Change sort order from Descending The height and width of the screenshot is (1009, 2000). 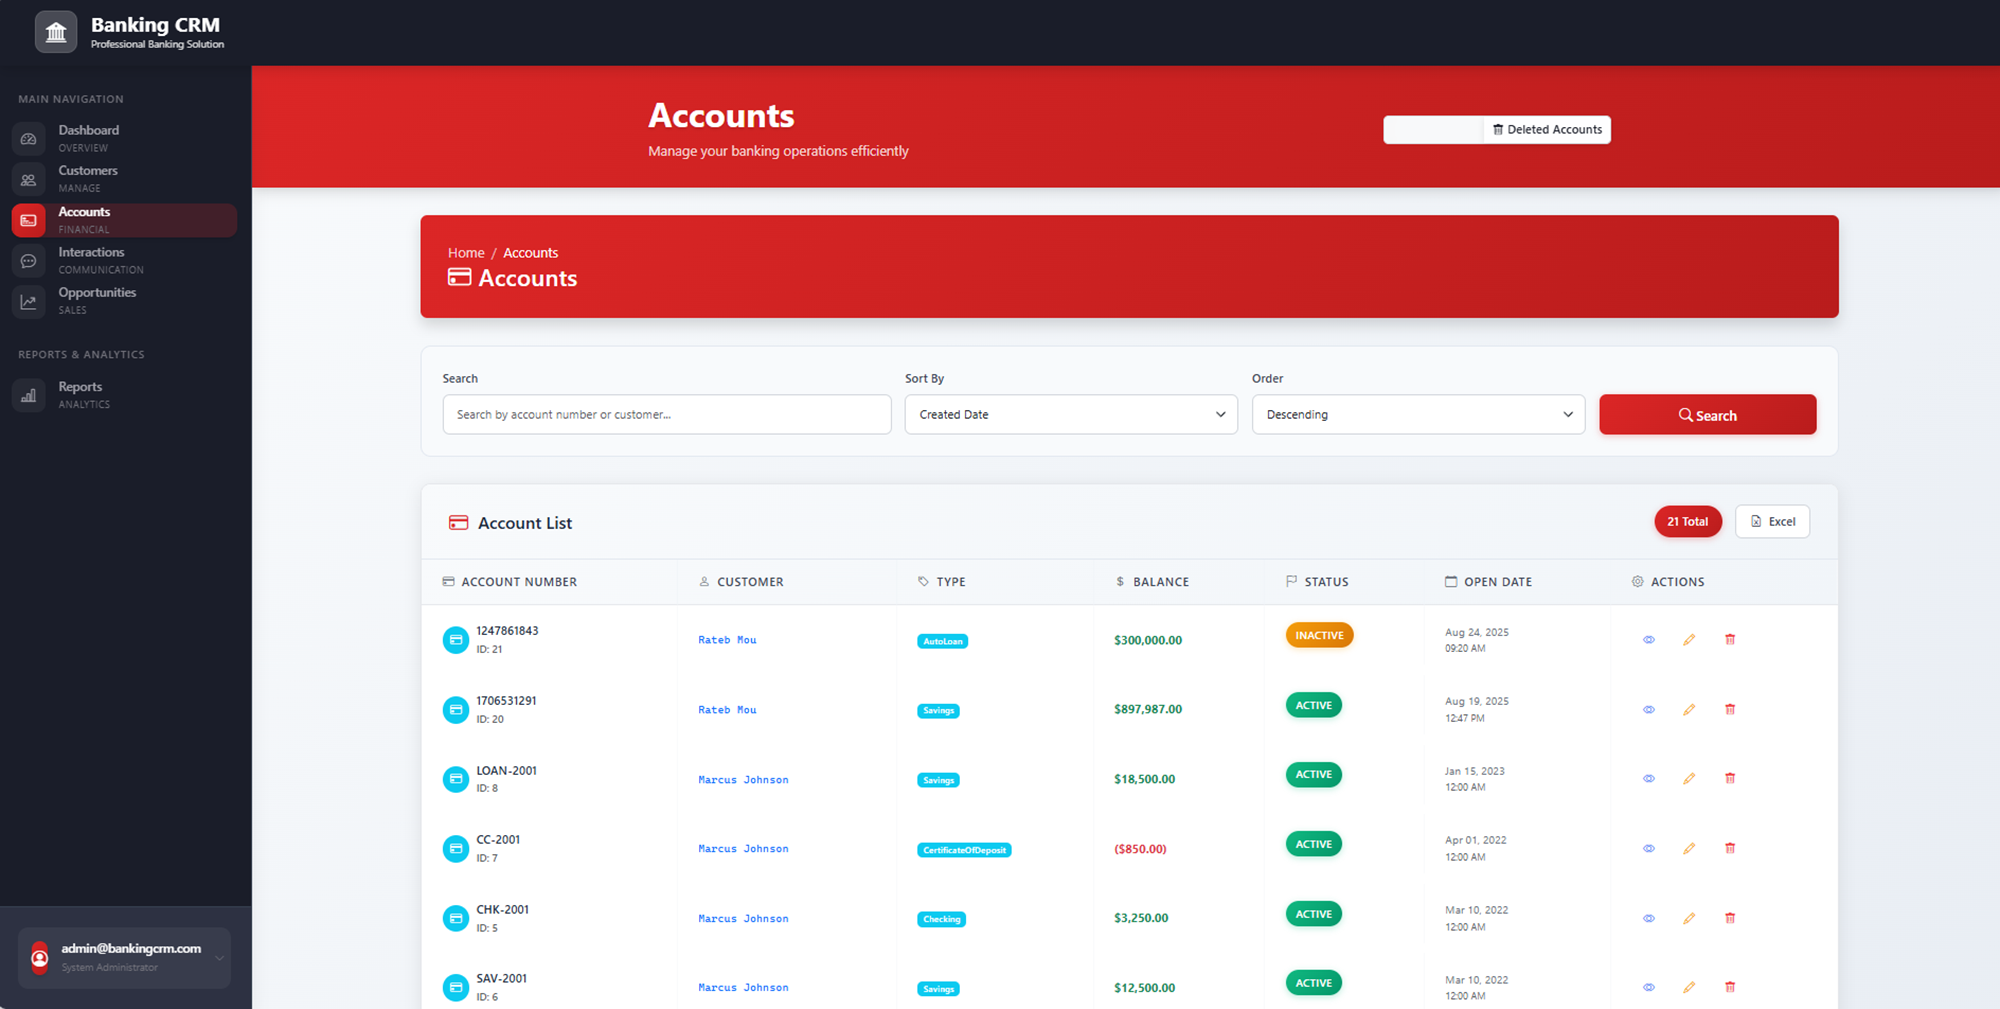[1417, 414]
